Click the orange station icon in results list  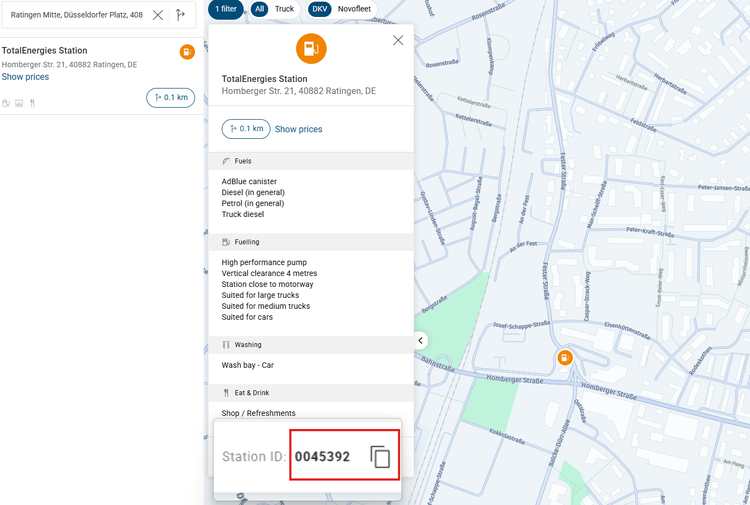(x=187, y=52)
